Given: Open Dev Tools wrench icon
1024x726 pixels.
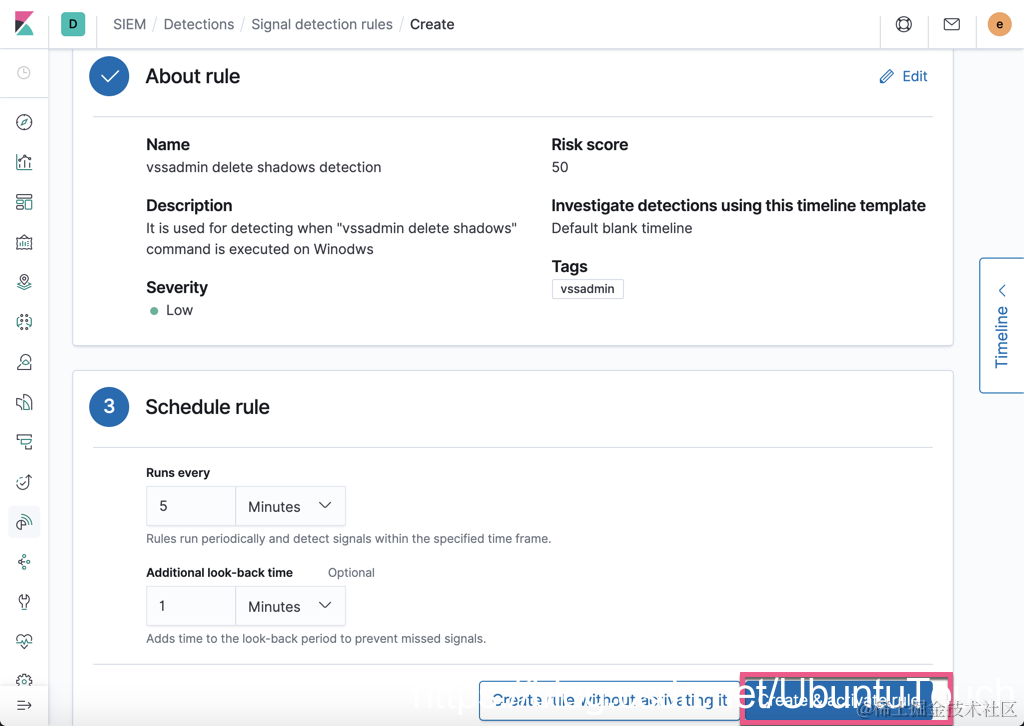Looking at the screenshot, I should pos(24,602).
